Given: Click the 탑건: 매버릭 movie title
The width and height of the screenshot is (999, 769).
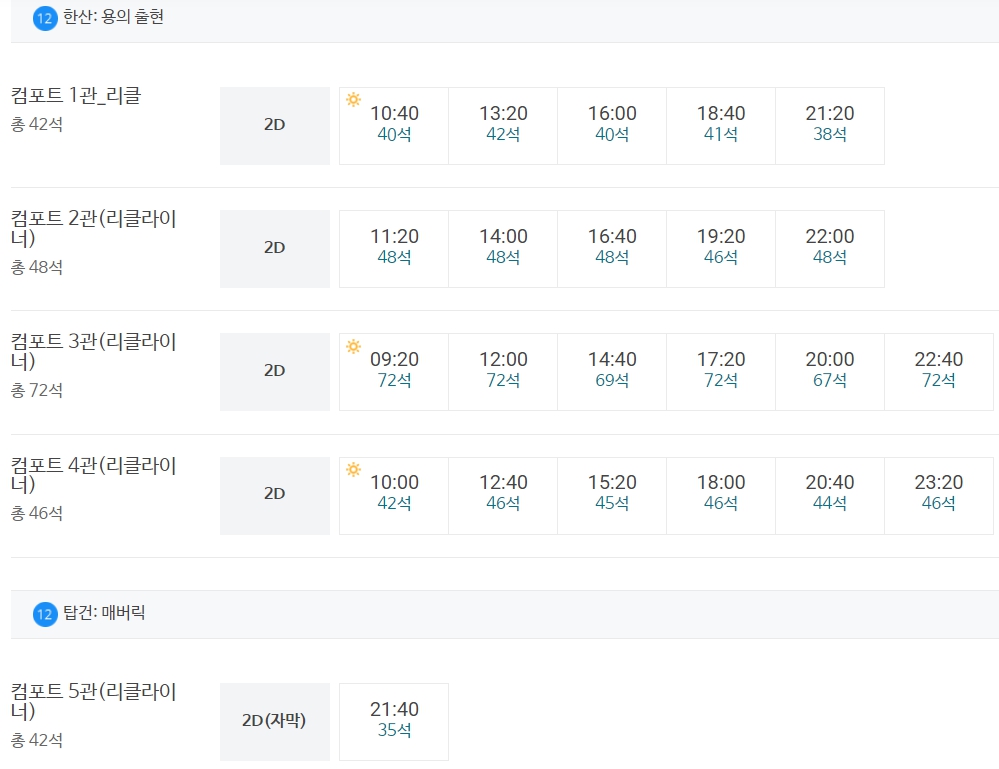Looking at the screenshot, I should (104, 613).
